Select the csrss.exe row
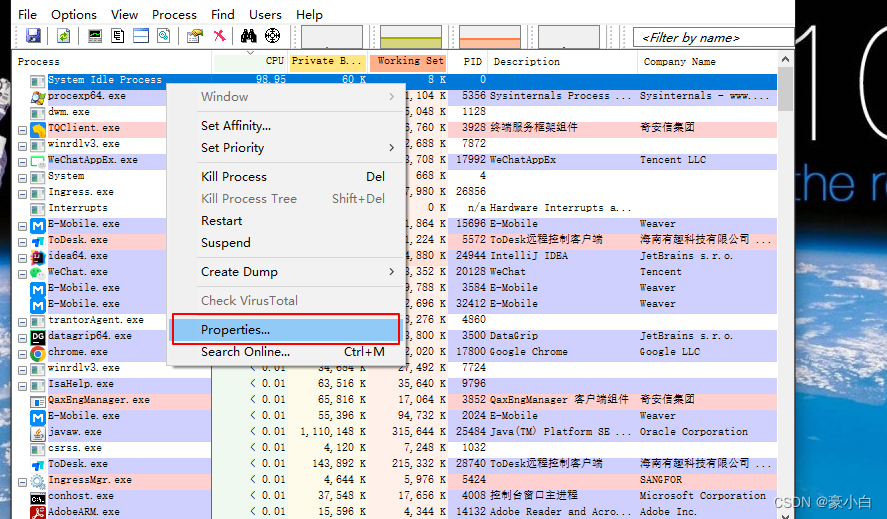Viewport: 887px width, 519px height. pos(396,448)
